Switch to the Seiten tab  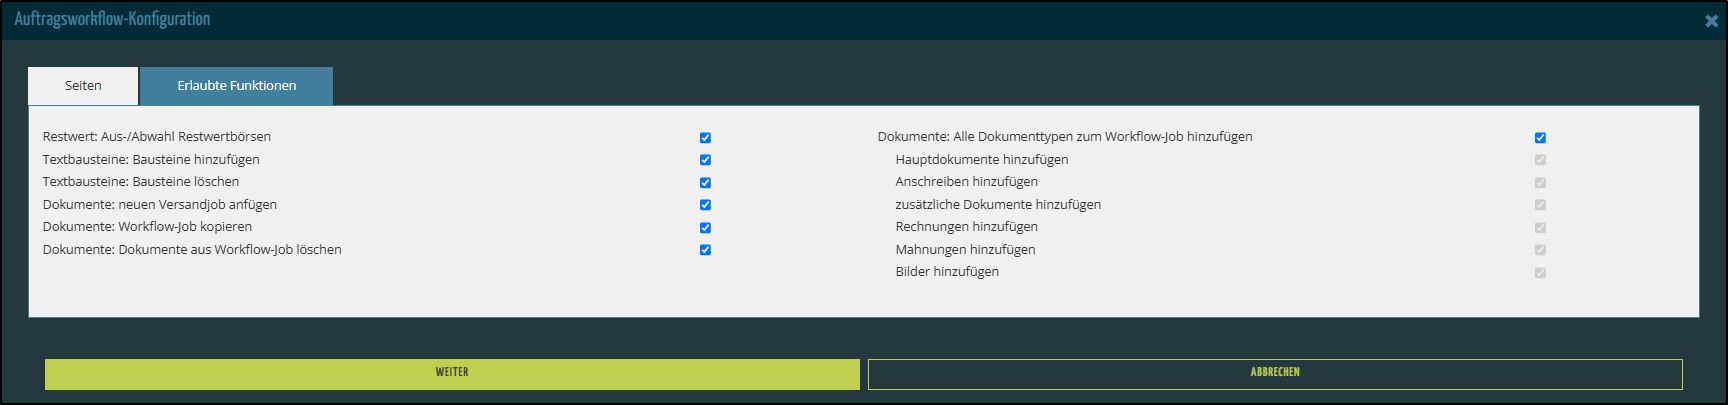tap(83, 86)
